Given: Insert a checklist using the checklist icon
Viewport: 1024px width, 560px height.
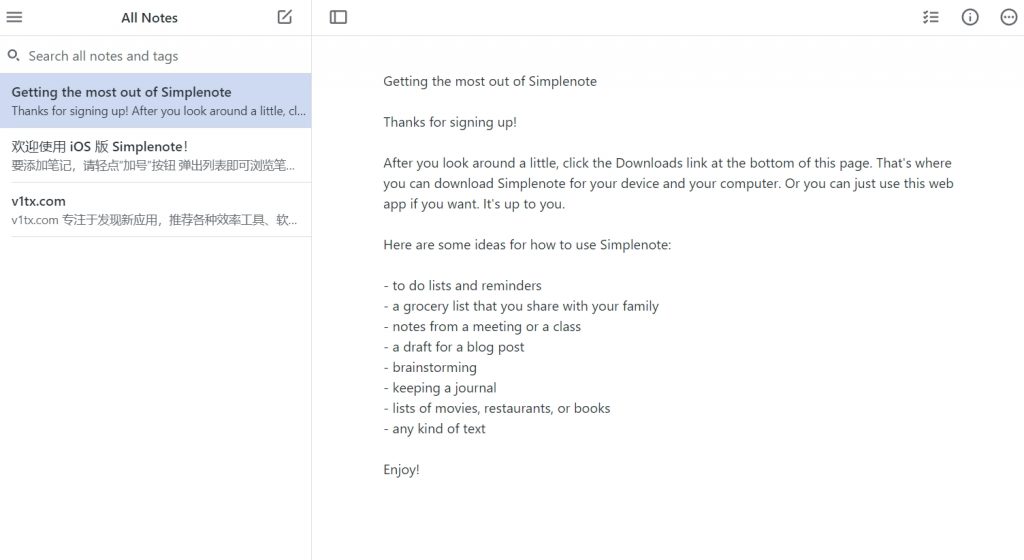Looking at the screenshot, I should (931, 17).
